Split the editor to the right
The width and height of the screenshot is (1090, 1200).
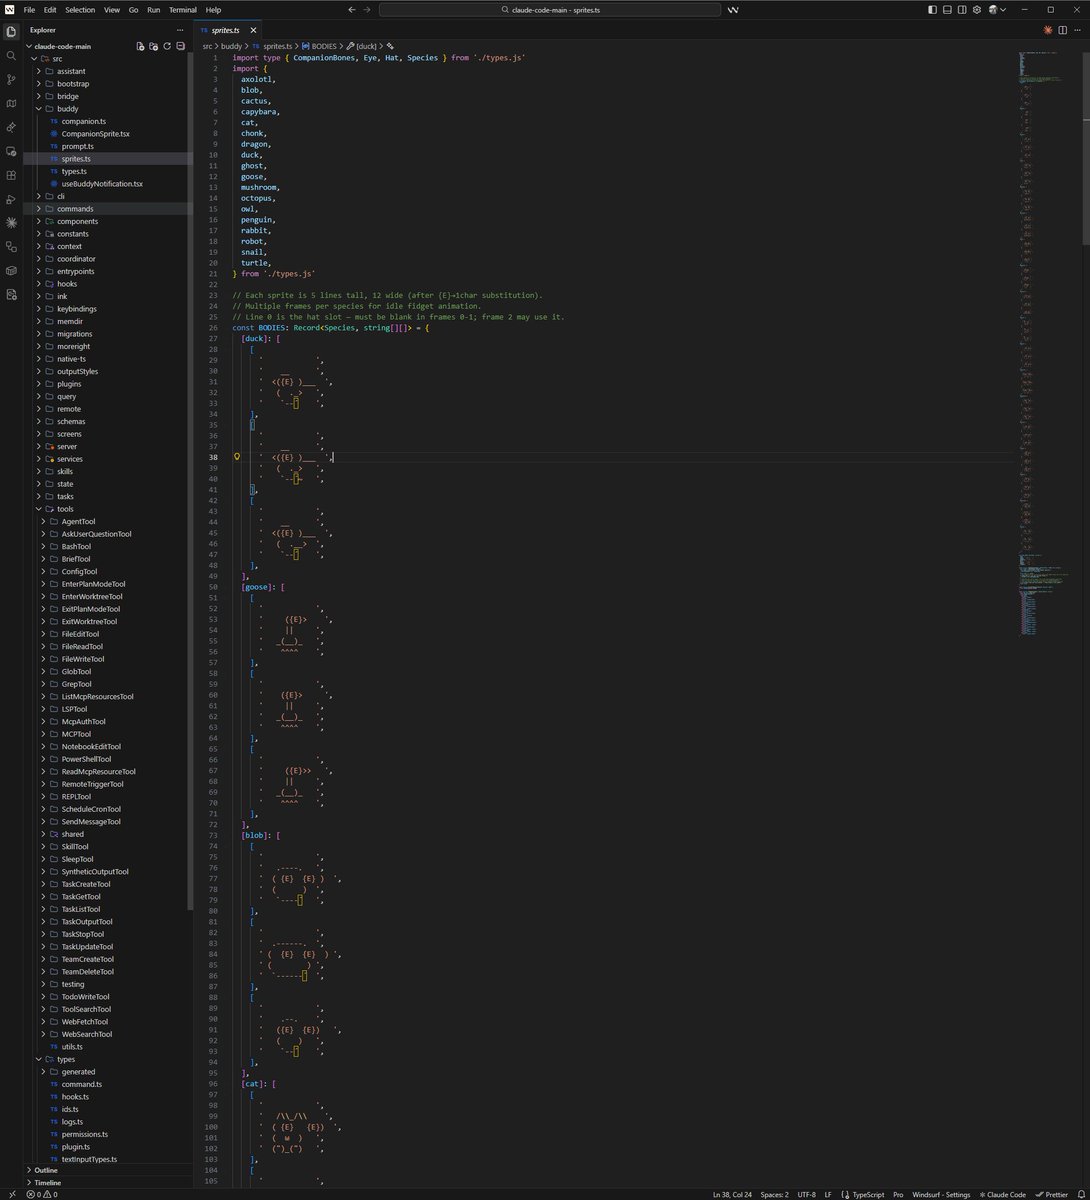click(x=1063, y=30)
